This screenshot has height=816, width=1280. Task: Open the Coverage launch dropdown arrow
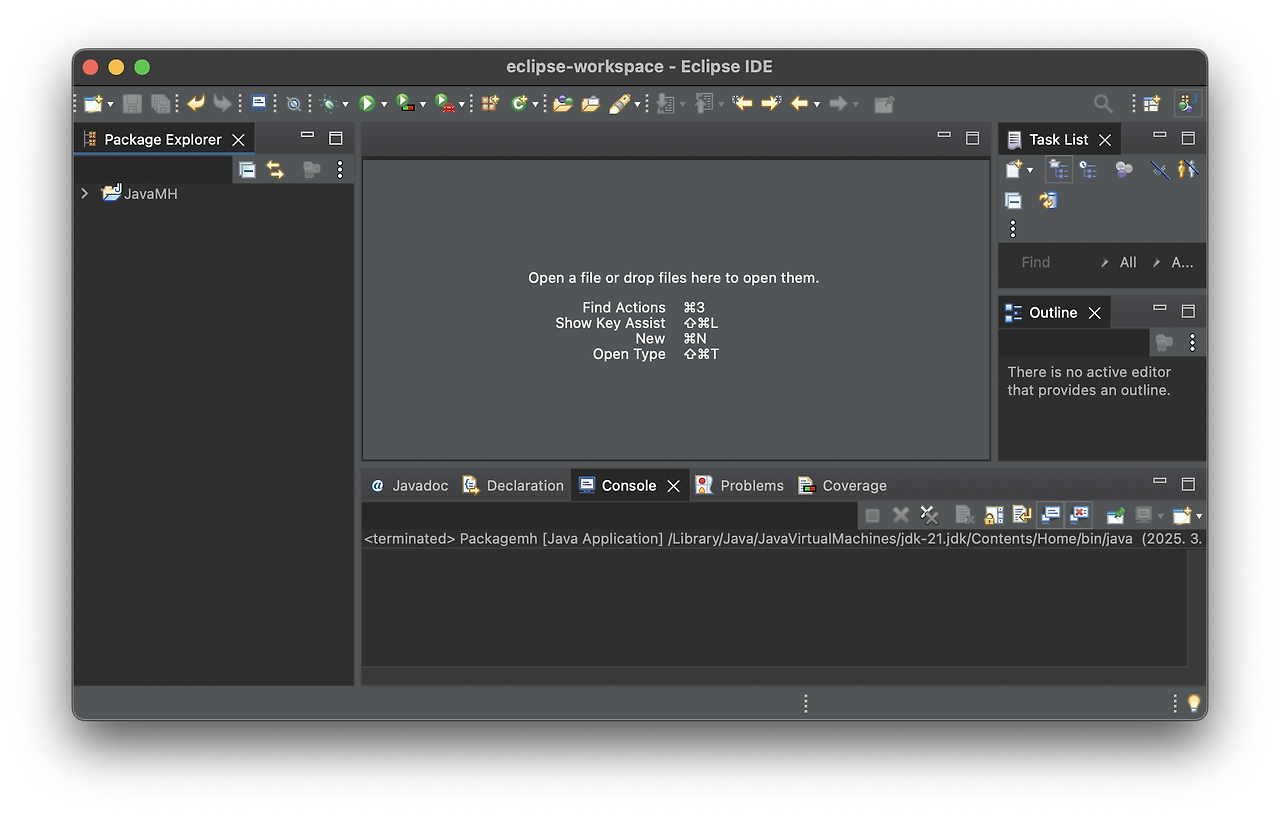coord(422,104)
